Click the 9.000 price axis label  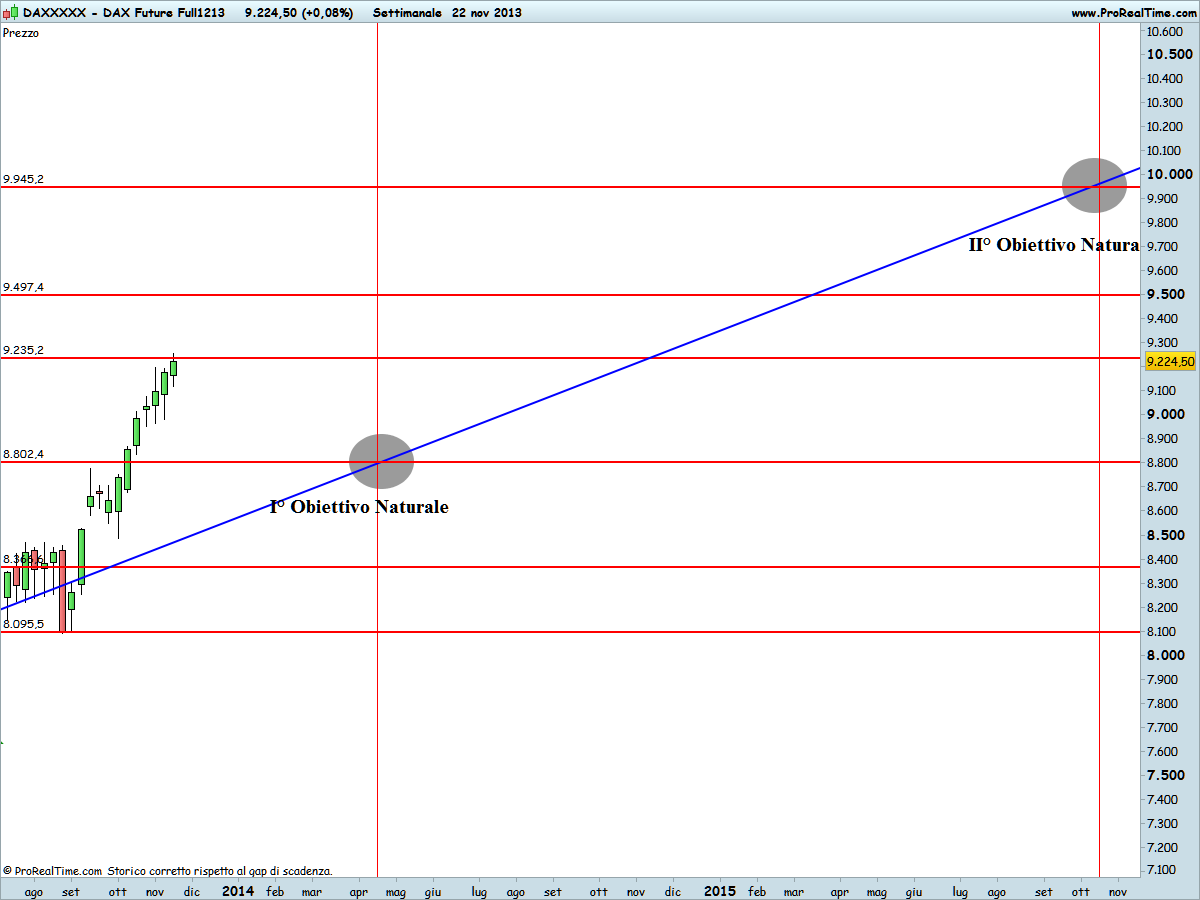1167,415
